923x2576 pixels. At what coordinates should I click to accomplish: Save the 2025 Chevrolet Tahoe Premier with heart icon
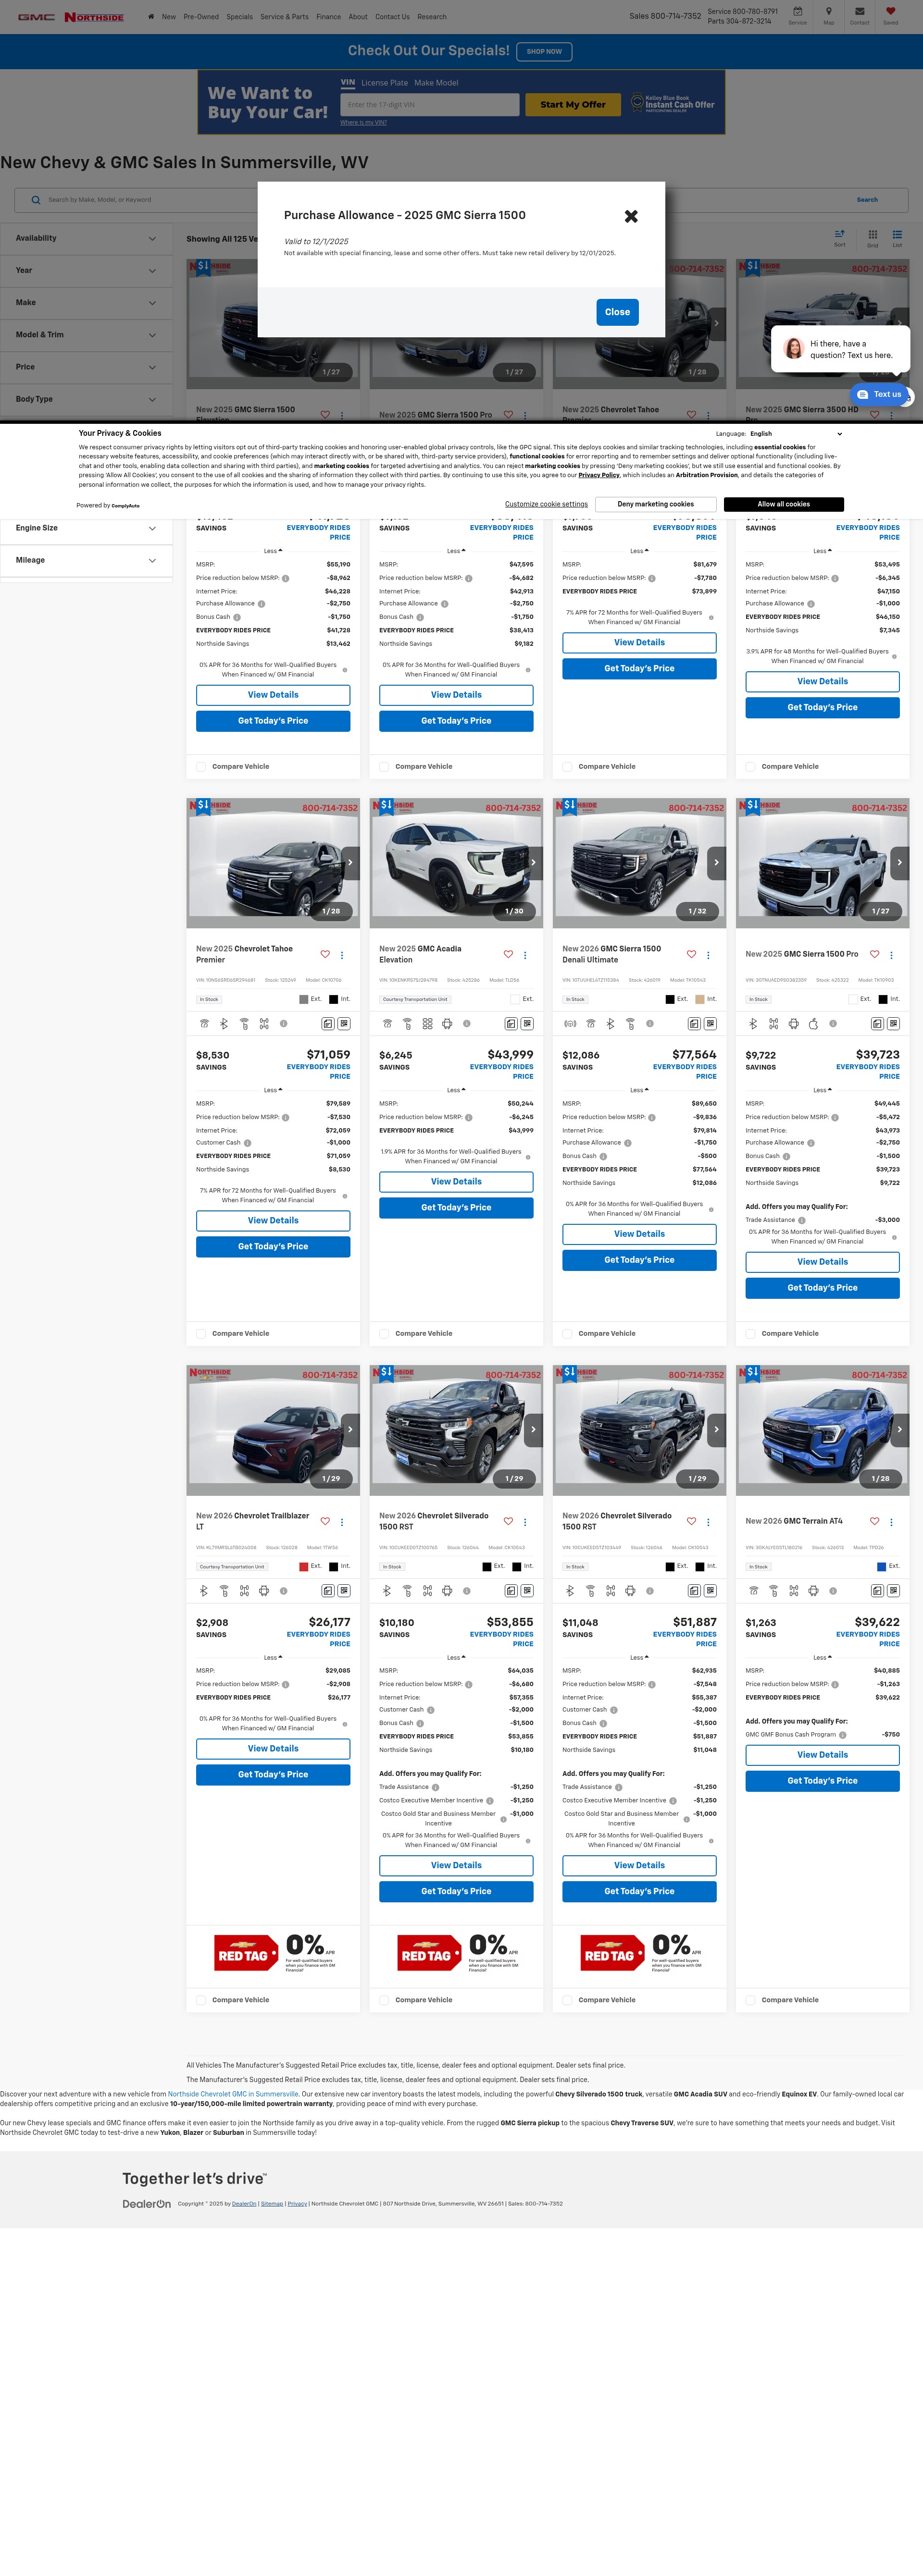[325, 954]
